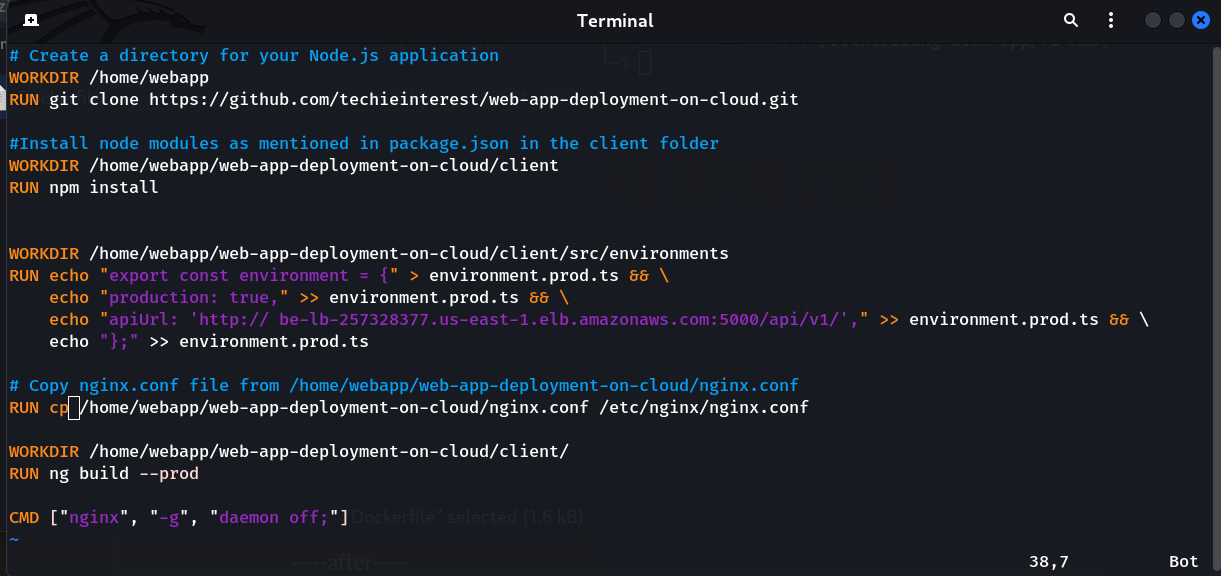Maximize the Terminal window
Viewport: 1221px width, 576px height.
1177,20
